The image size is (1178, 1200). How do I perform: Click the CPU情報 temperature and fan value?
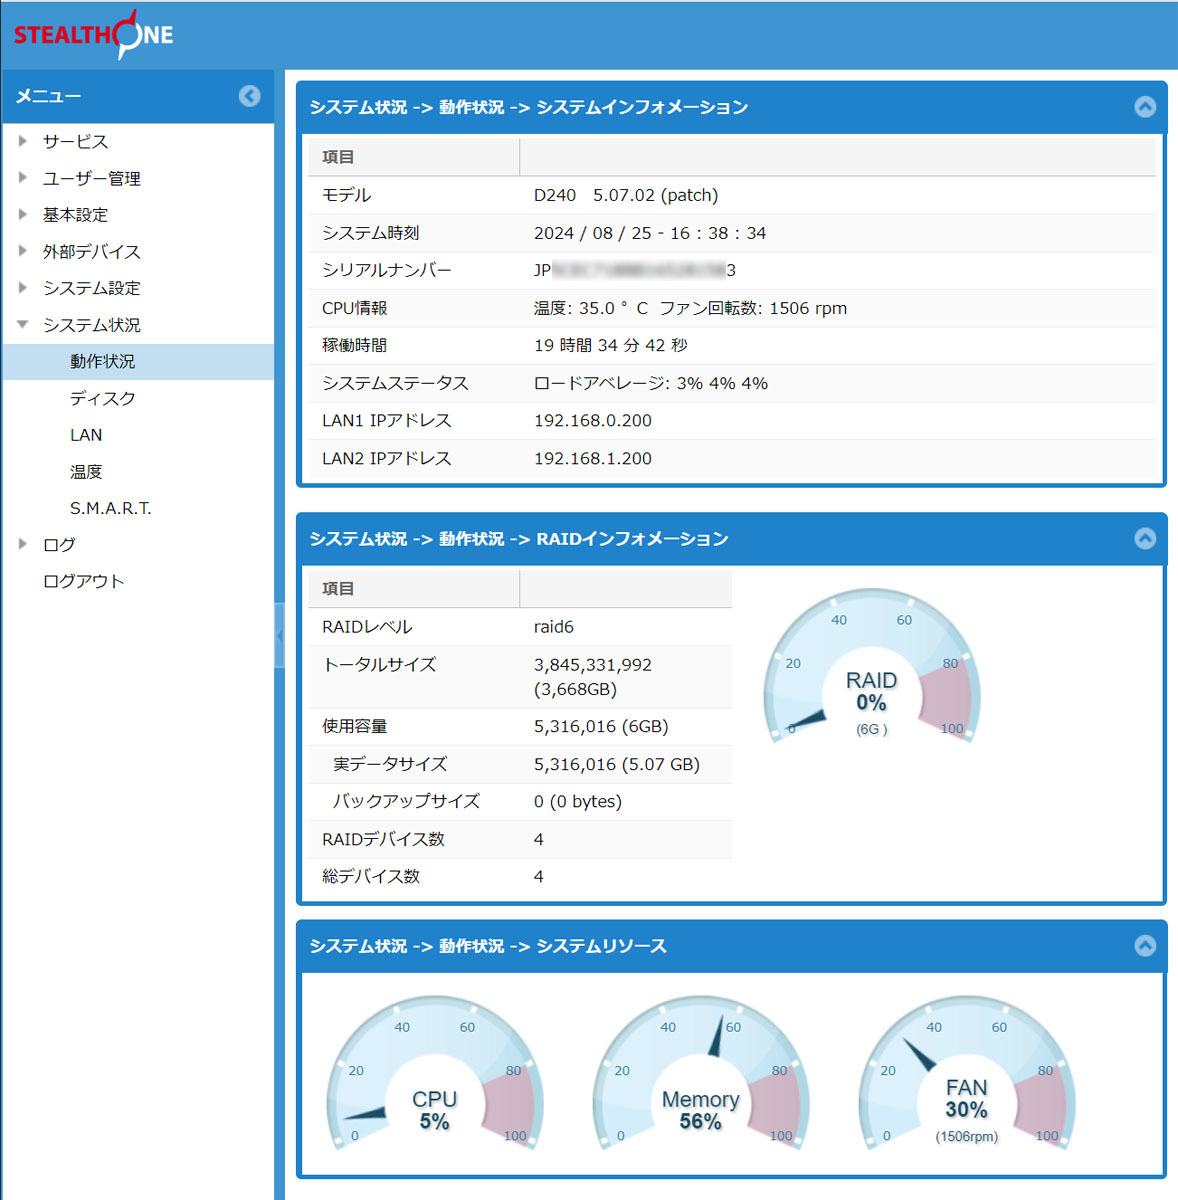click(x=690, y=308)
